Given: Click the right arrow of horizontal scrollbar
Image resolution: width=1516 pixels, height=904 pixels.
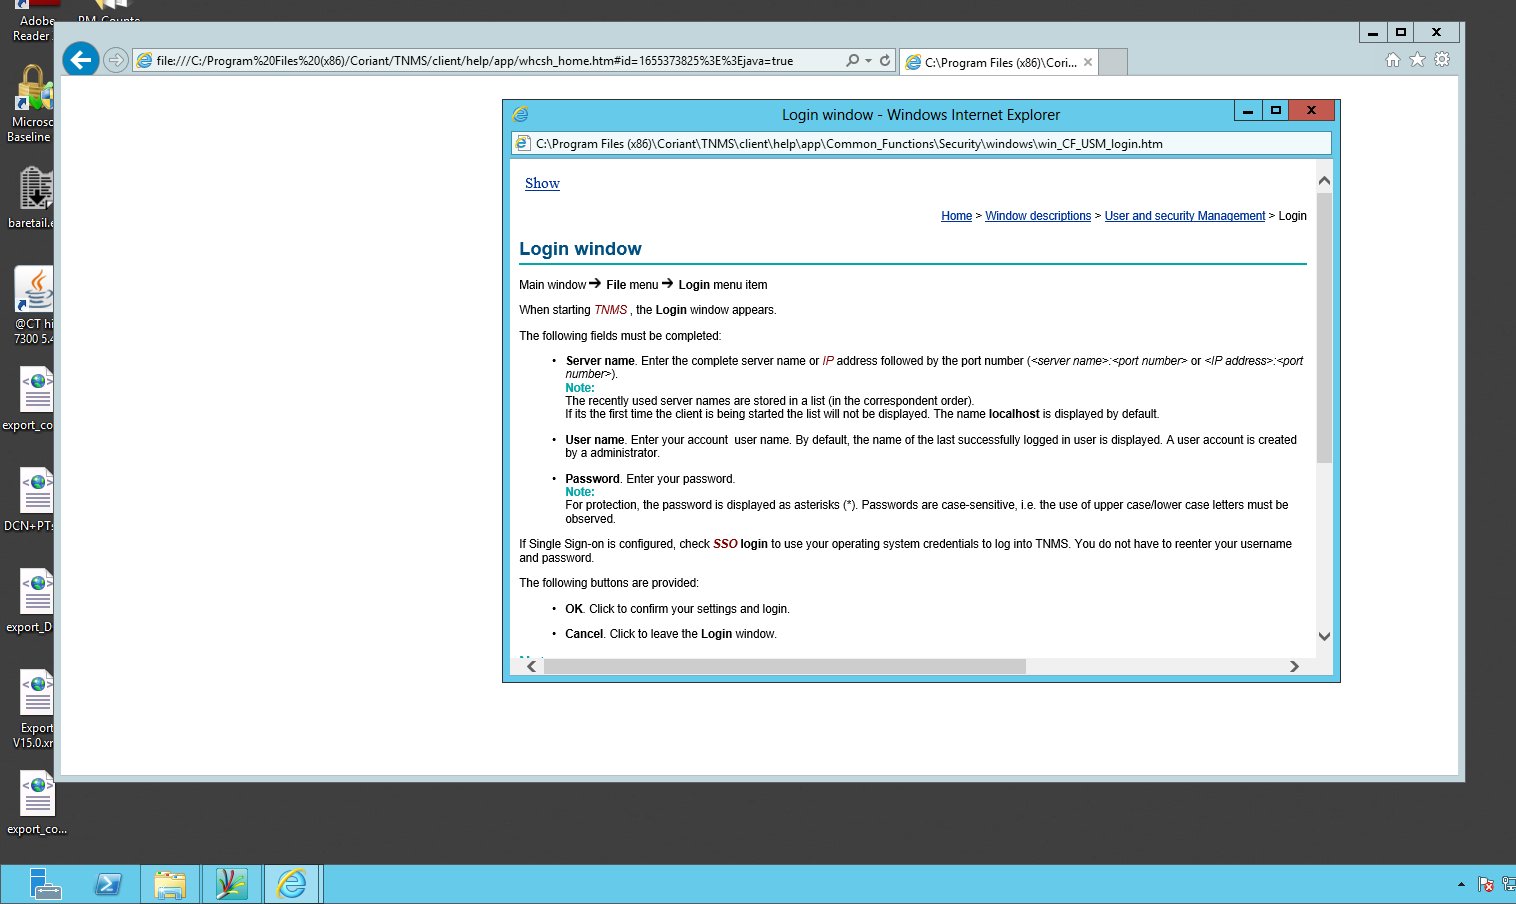Looking at the screenshot, I should point(1294,666).
